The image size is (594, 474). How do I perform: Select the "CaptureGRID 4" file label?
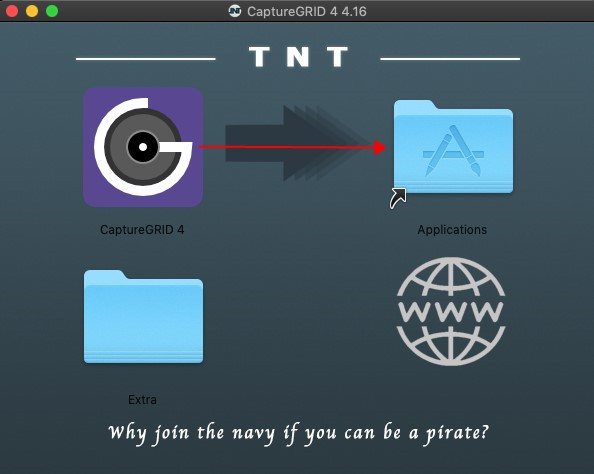click(x=142, y=230)
